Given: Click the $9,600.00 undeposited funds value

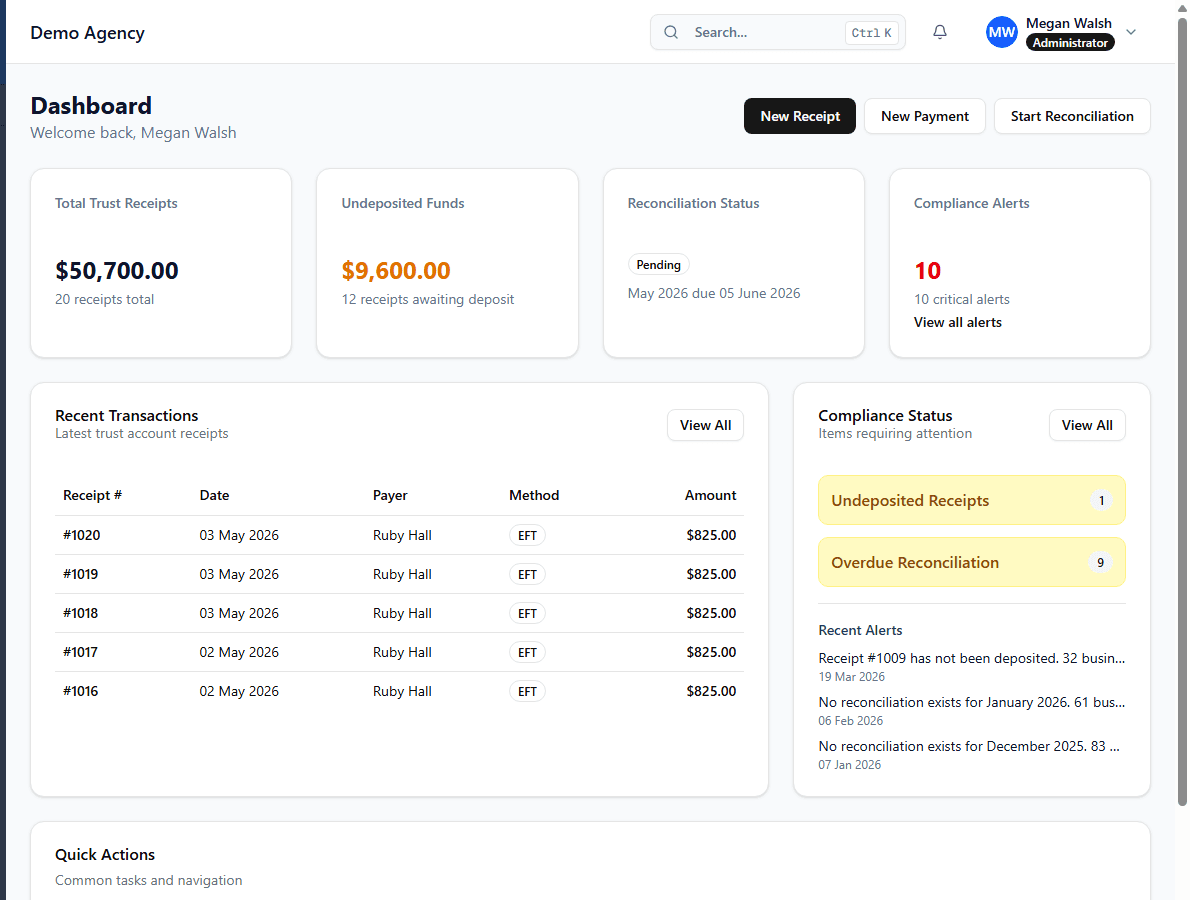Looking at the screenshot, I should point(395,270).
